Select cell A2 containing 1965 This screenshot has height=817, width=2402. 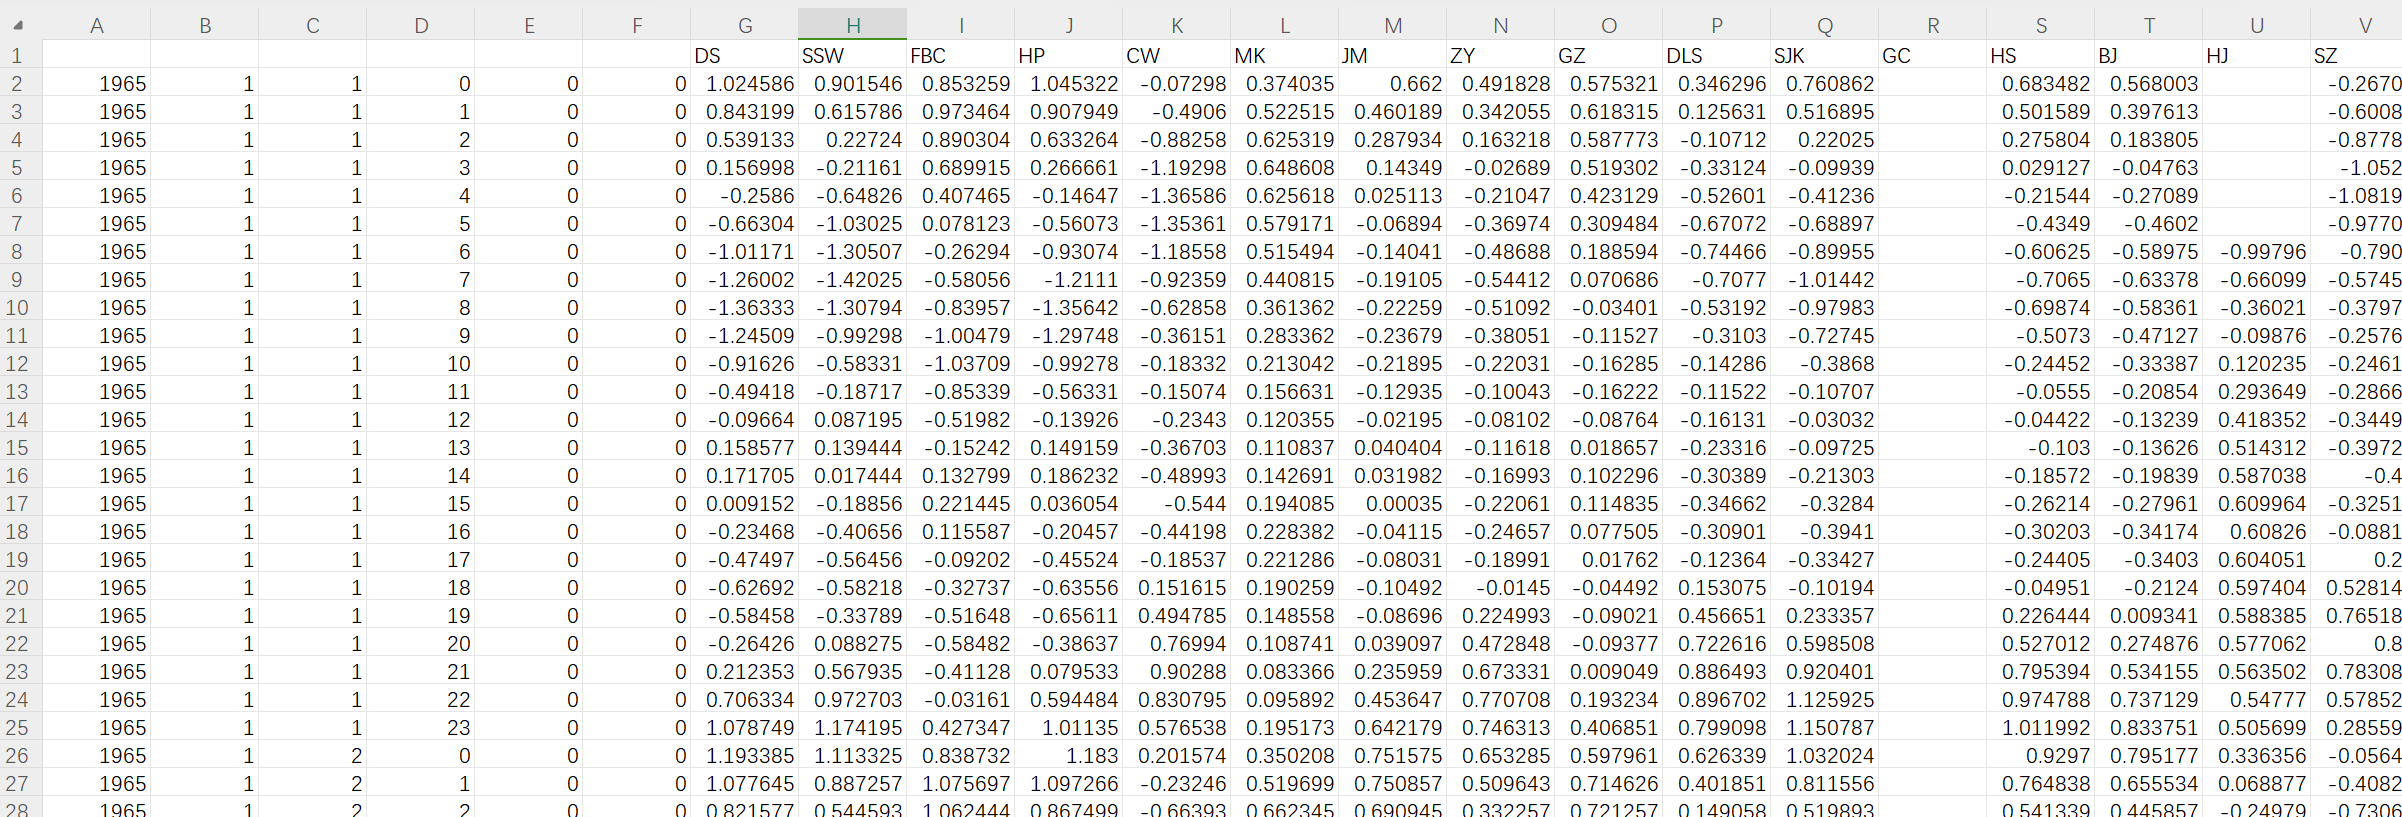pos(97,84)
